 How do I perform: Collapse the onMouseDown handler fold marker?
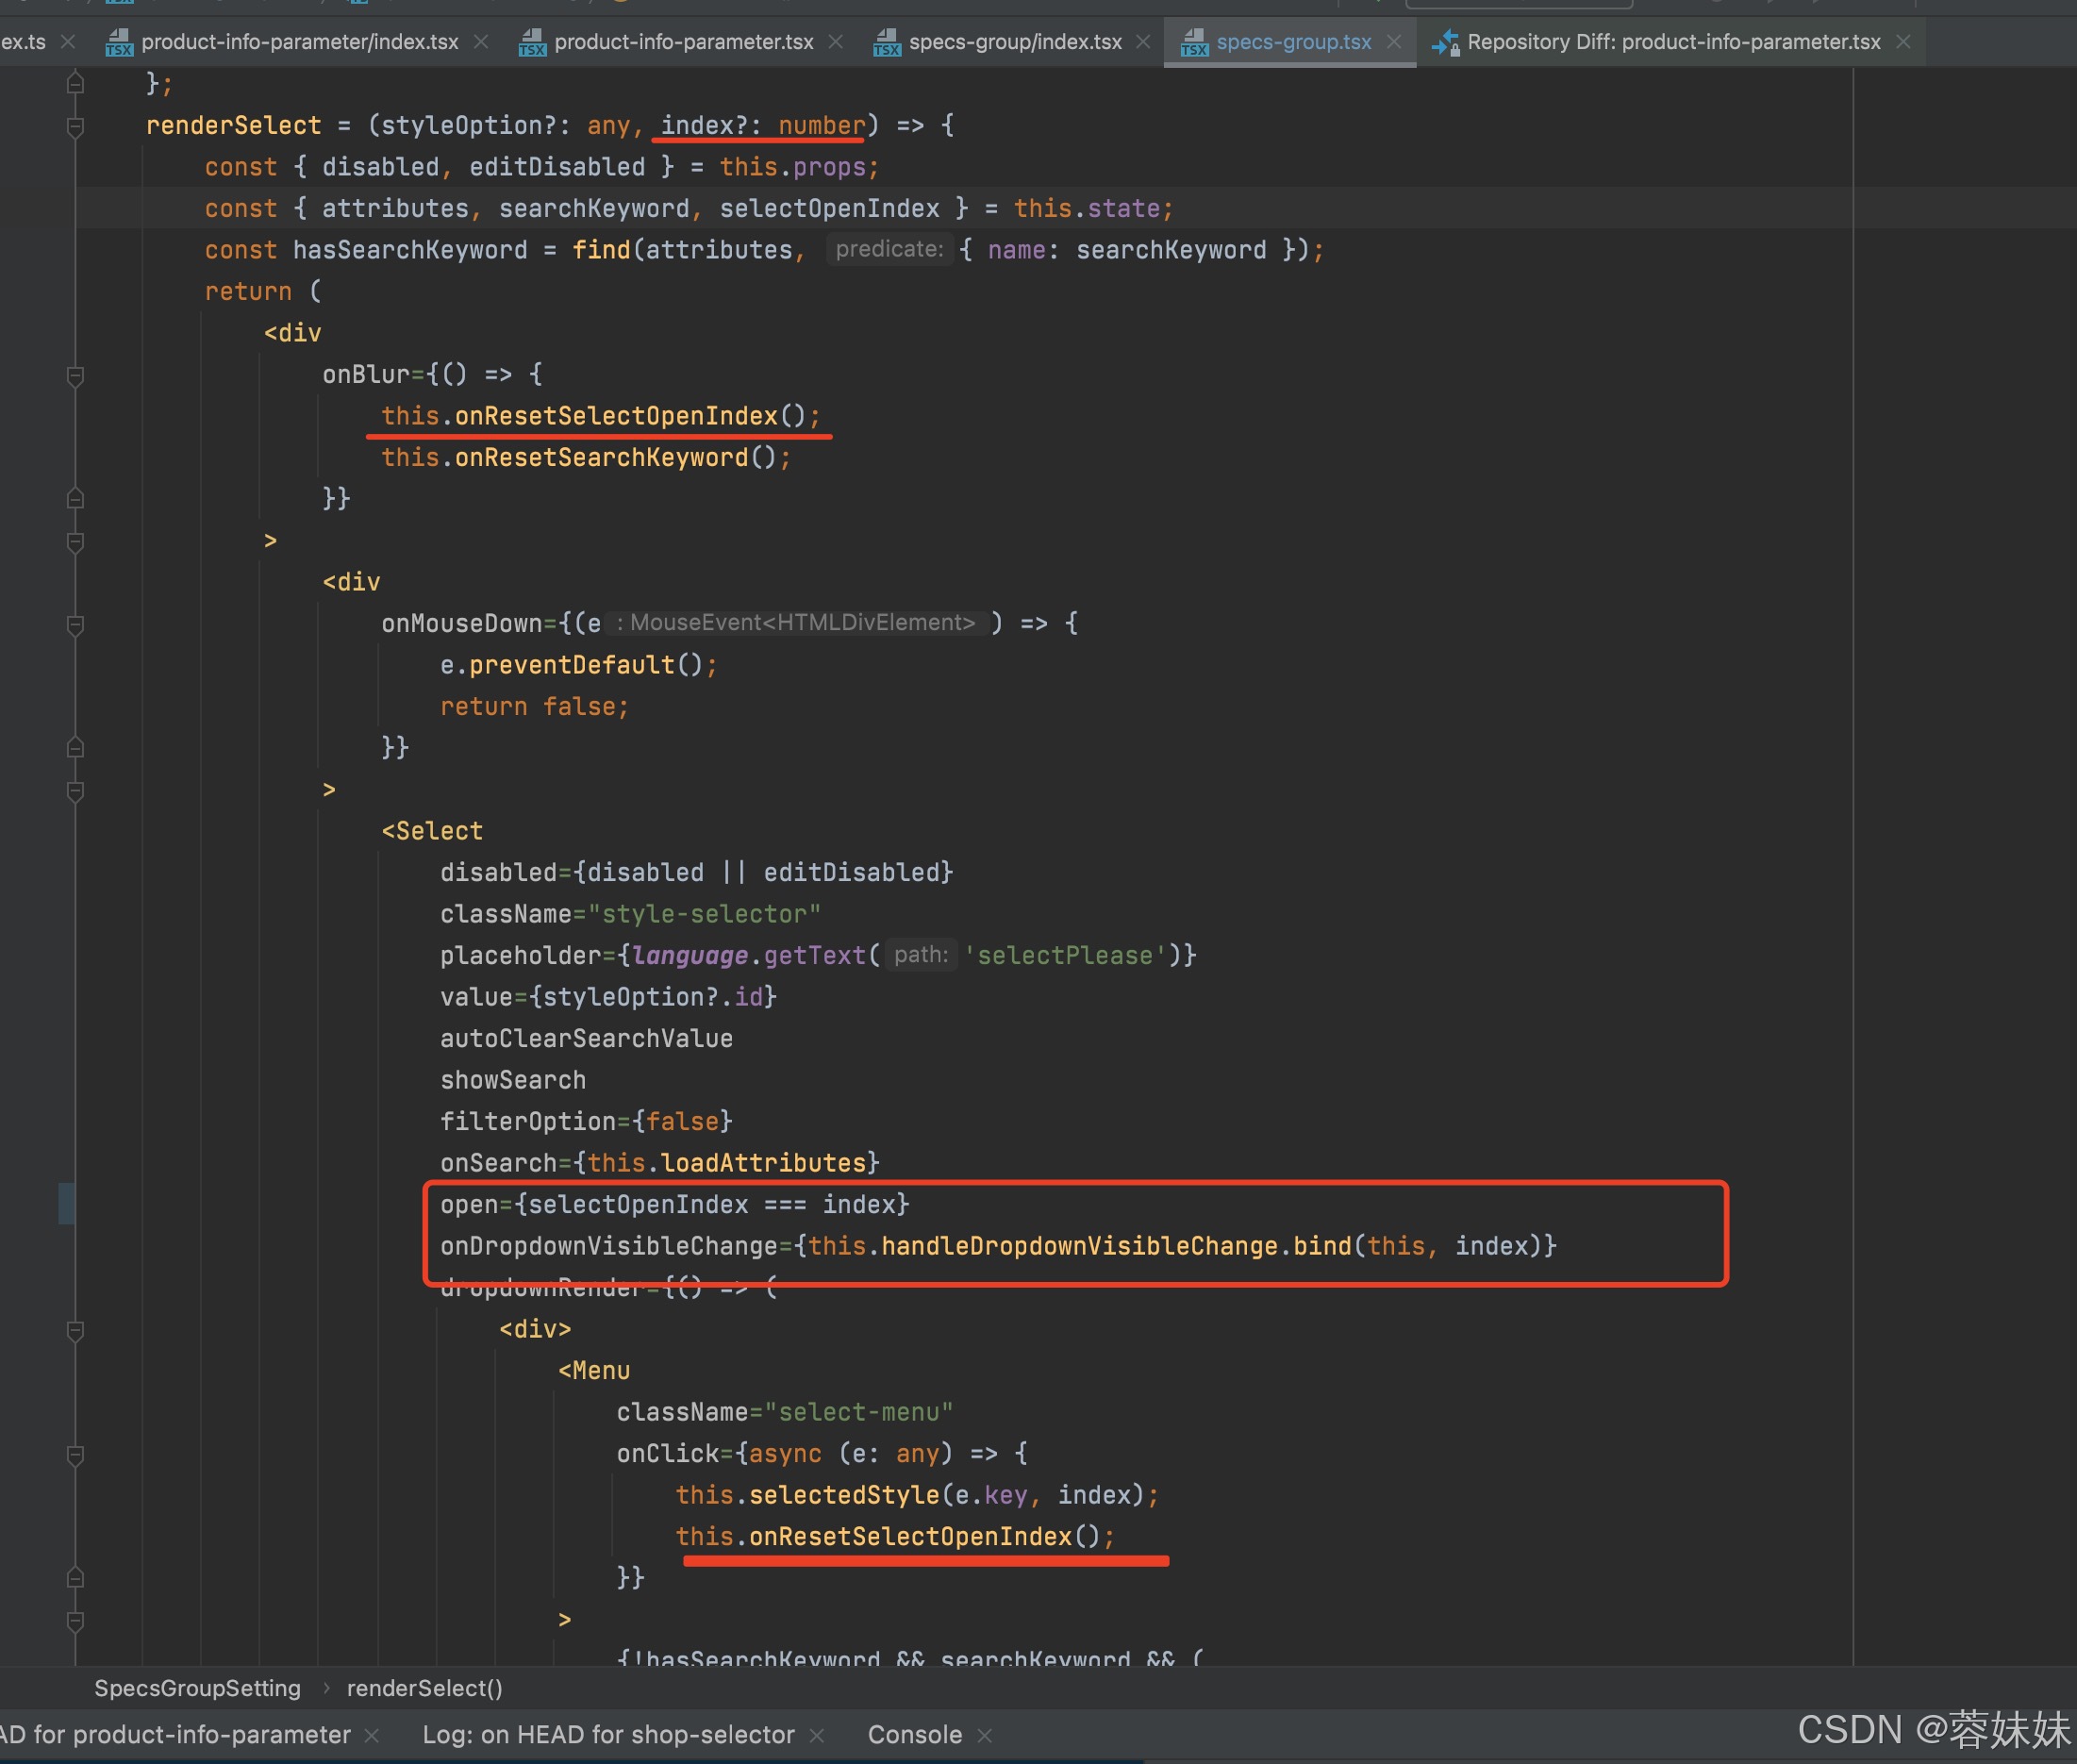(x=75, y=625)
